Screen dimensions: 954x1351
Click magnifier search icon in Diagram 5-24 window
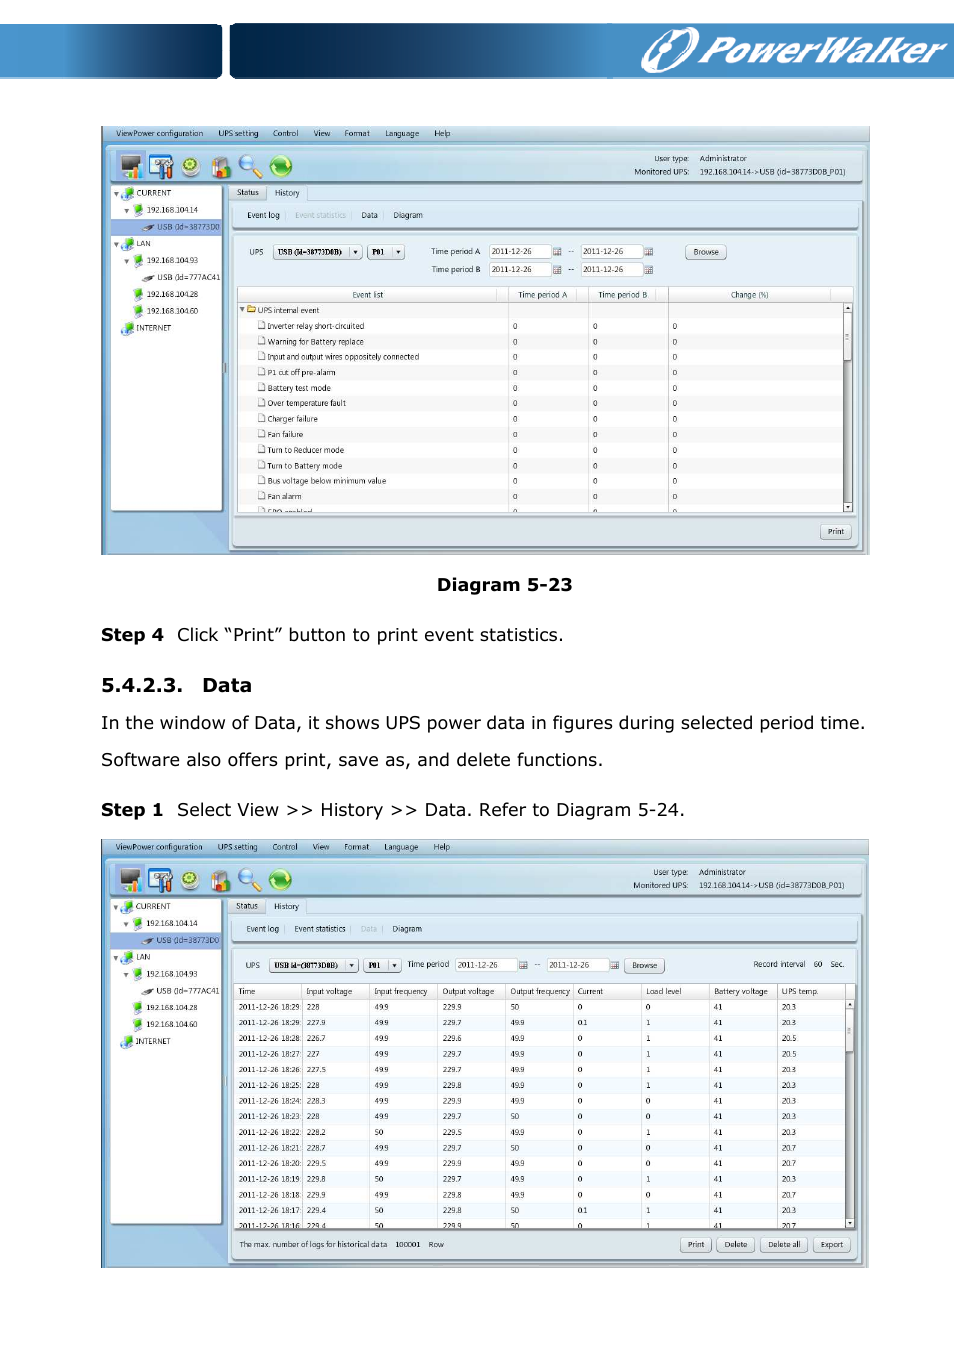[x=250, y=881]
